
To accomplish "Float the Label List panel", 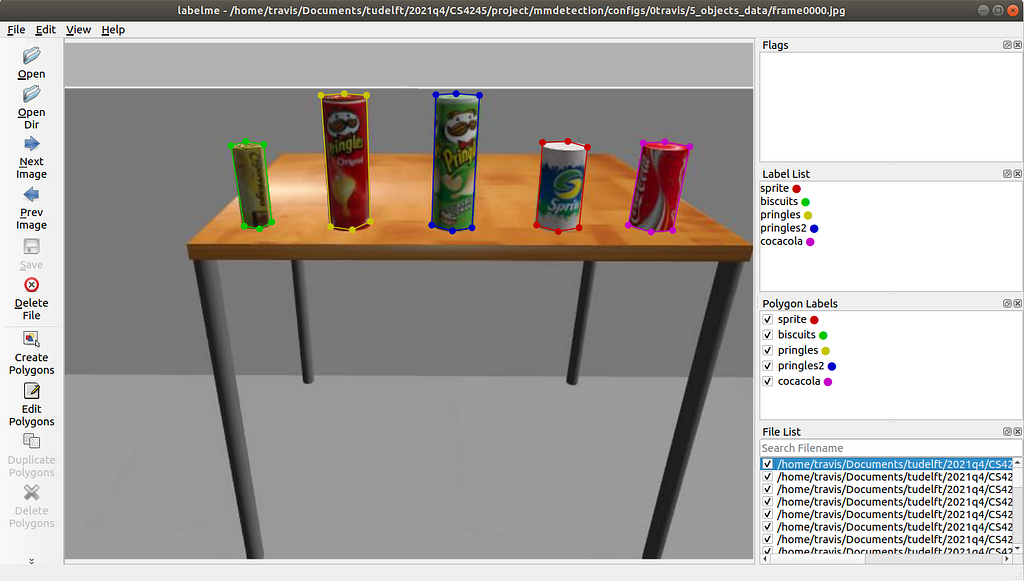I will click(x=1007, y=174).
